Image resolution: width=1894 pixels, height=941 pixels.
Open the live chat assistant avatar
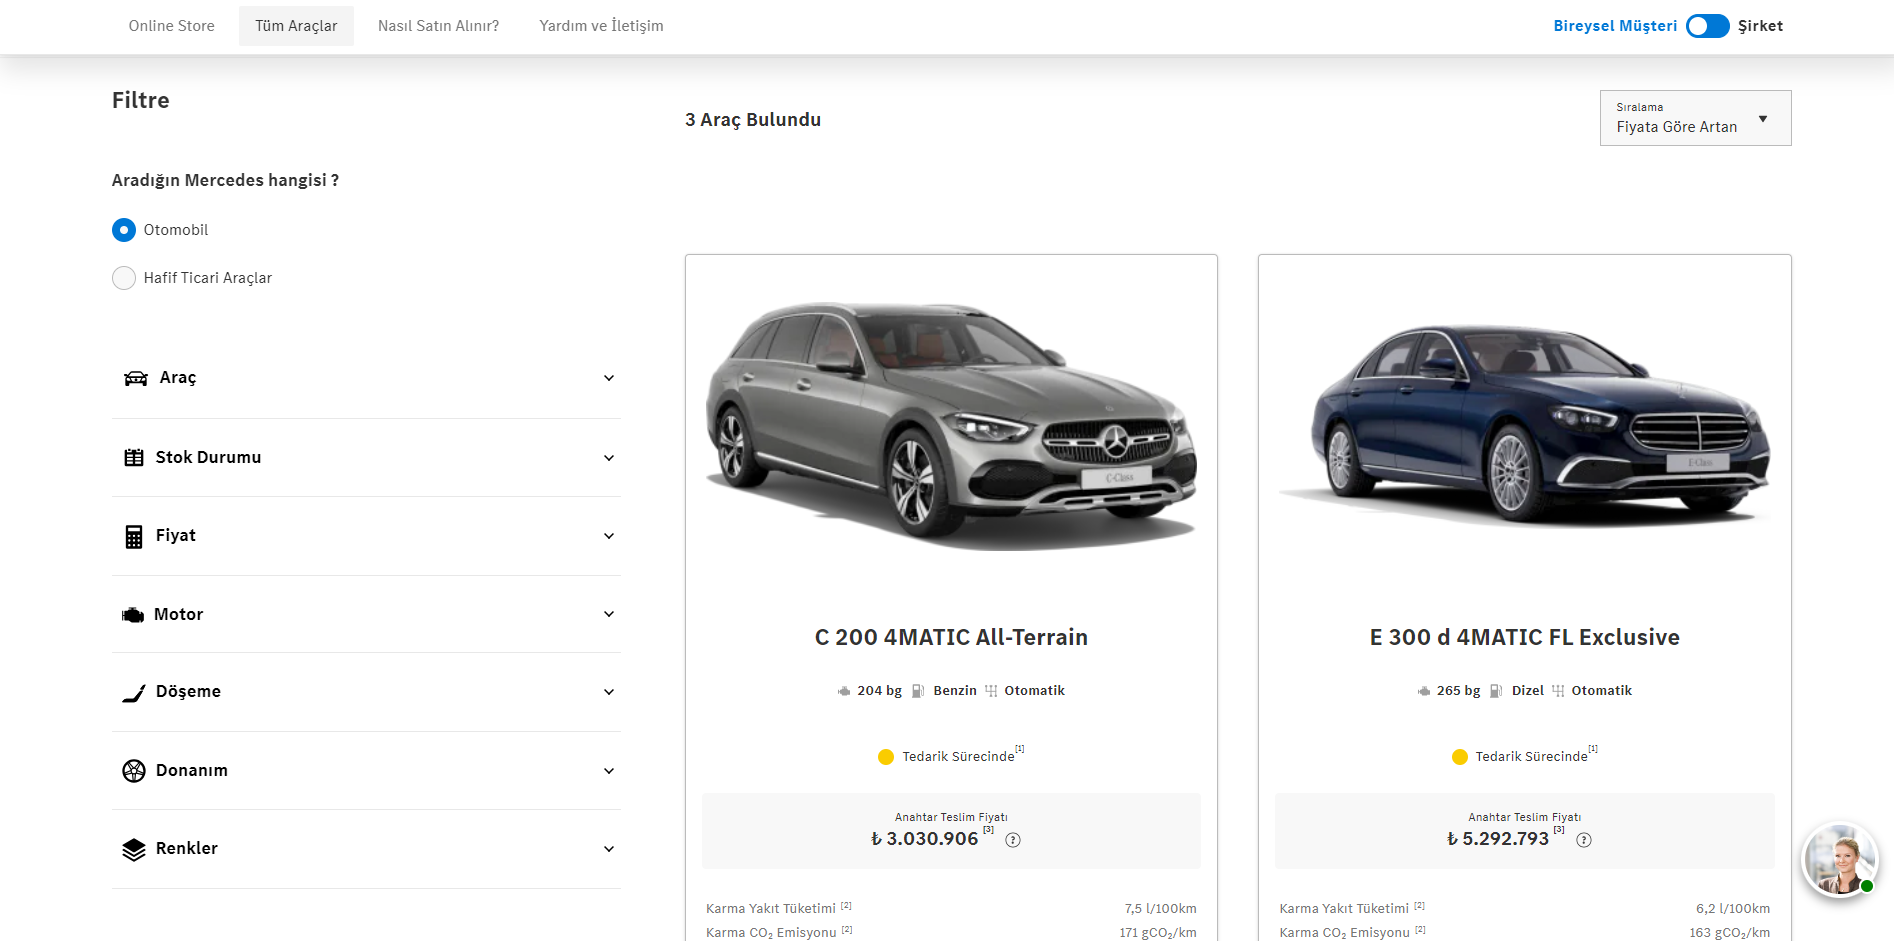[1840, 860]
